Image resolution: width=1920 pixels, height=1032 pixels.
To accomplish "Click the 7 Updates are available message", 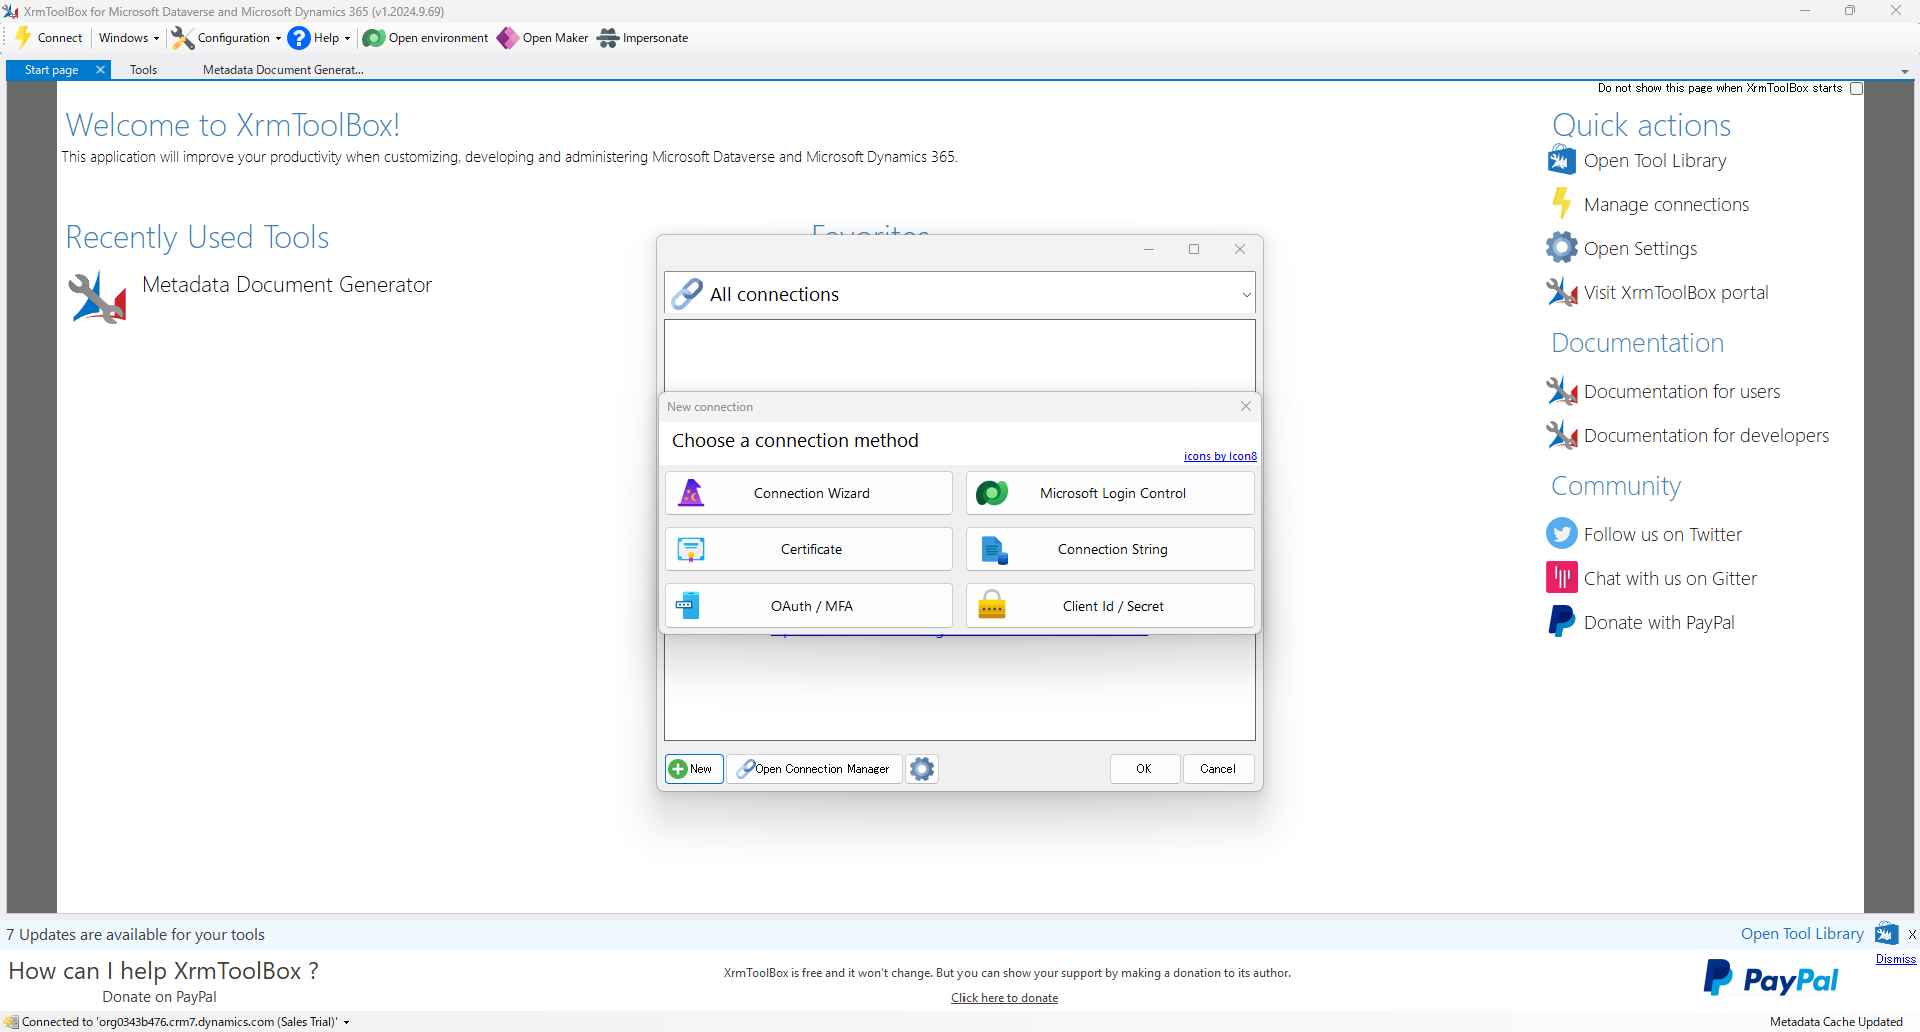I will point(135,934).
